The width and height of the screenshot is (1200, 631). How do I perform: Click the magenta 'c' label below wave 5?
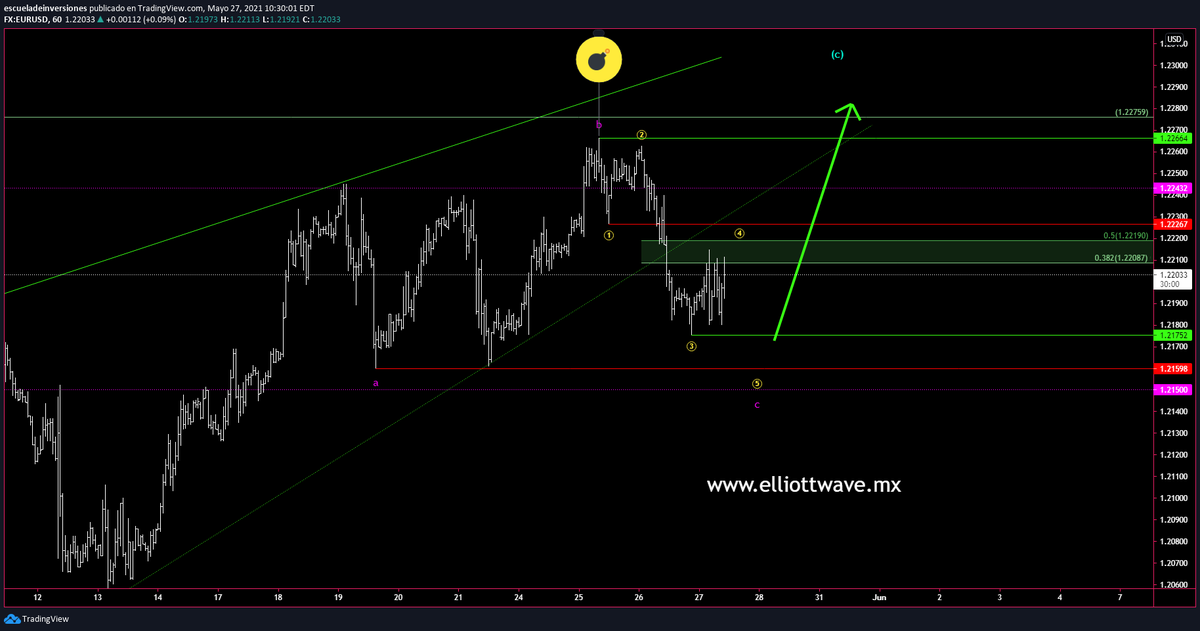(757, 405)
